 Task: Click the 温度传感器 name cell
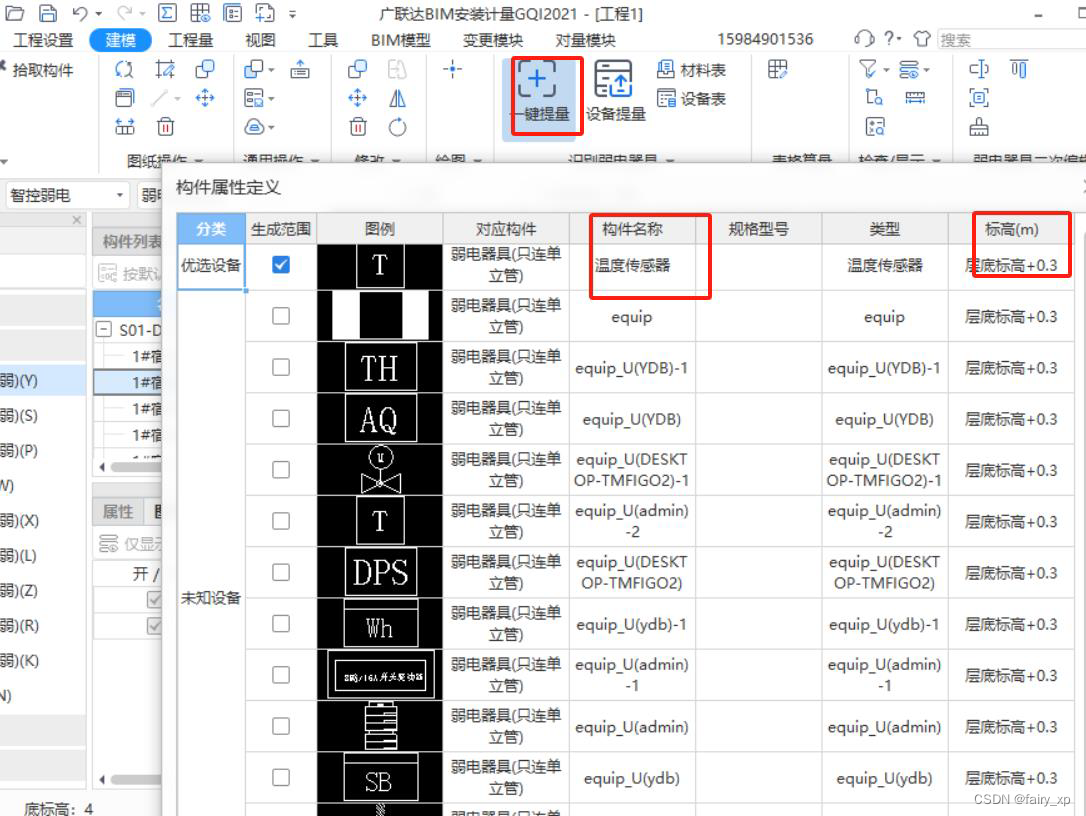(632, 265)
